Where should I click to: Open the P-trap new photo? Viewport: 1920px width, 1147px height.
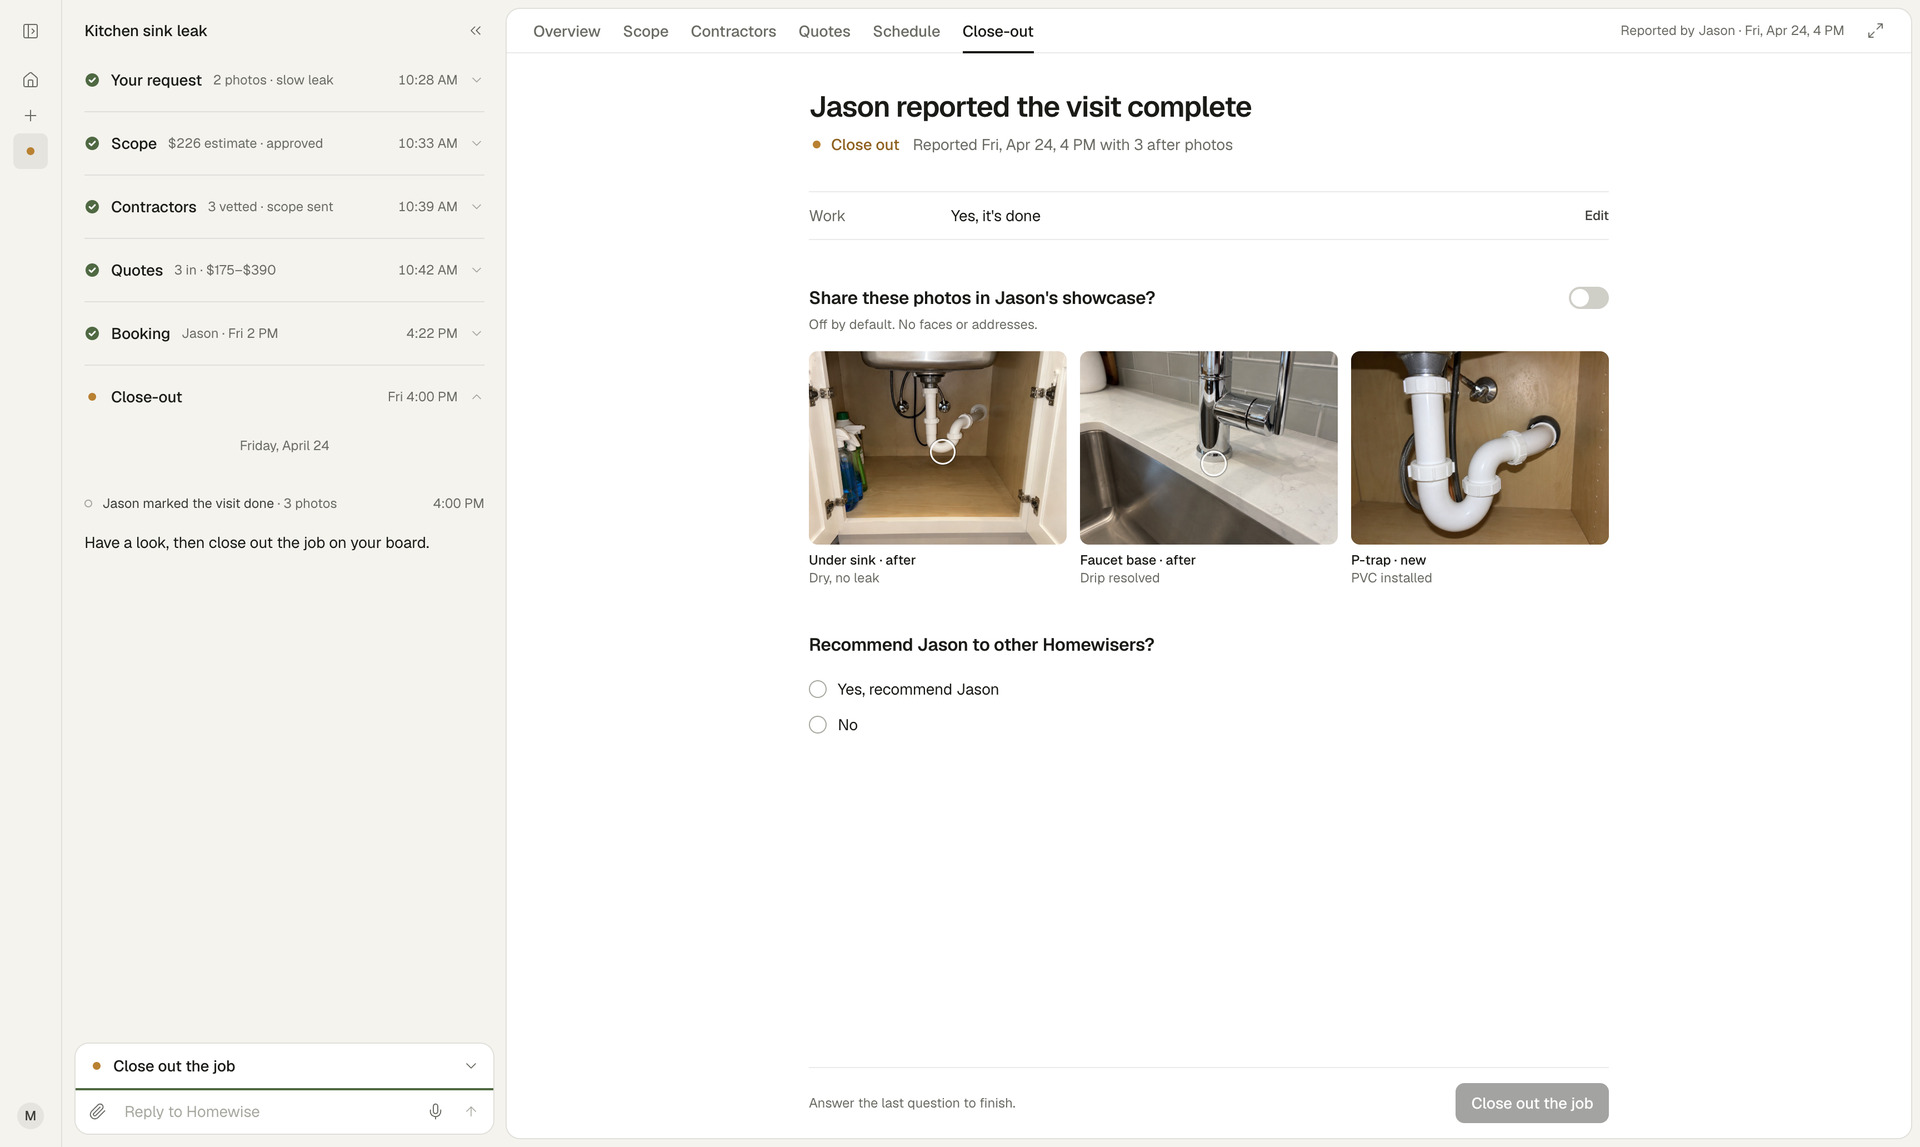point(1479,448)
